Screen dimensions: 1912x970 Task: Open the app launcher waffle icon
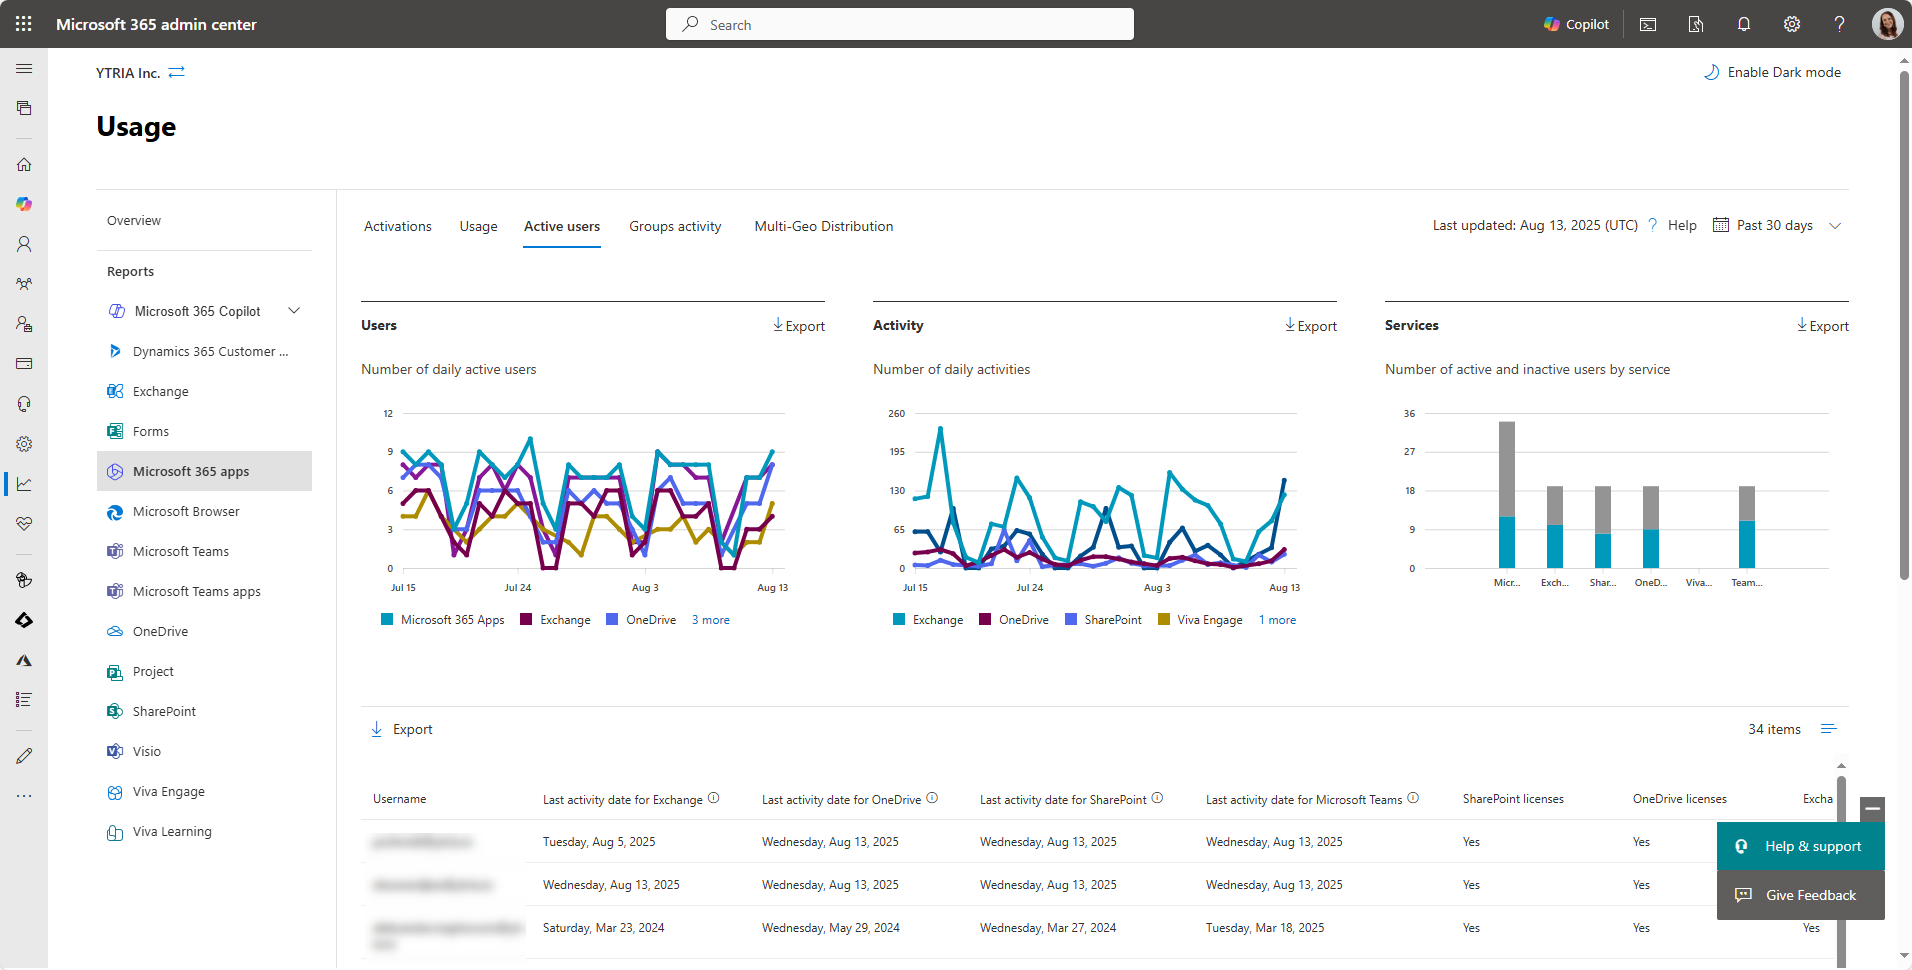click(24, 24)
